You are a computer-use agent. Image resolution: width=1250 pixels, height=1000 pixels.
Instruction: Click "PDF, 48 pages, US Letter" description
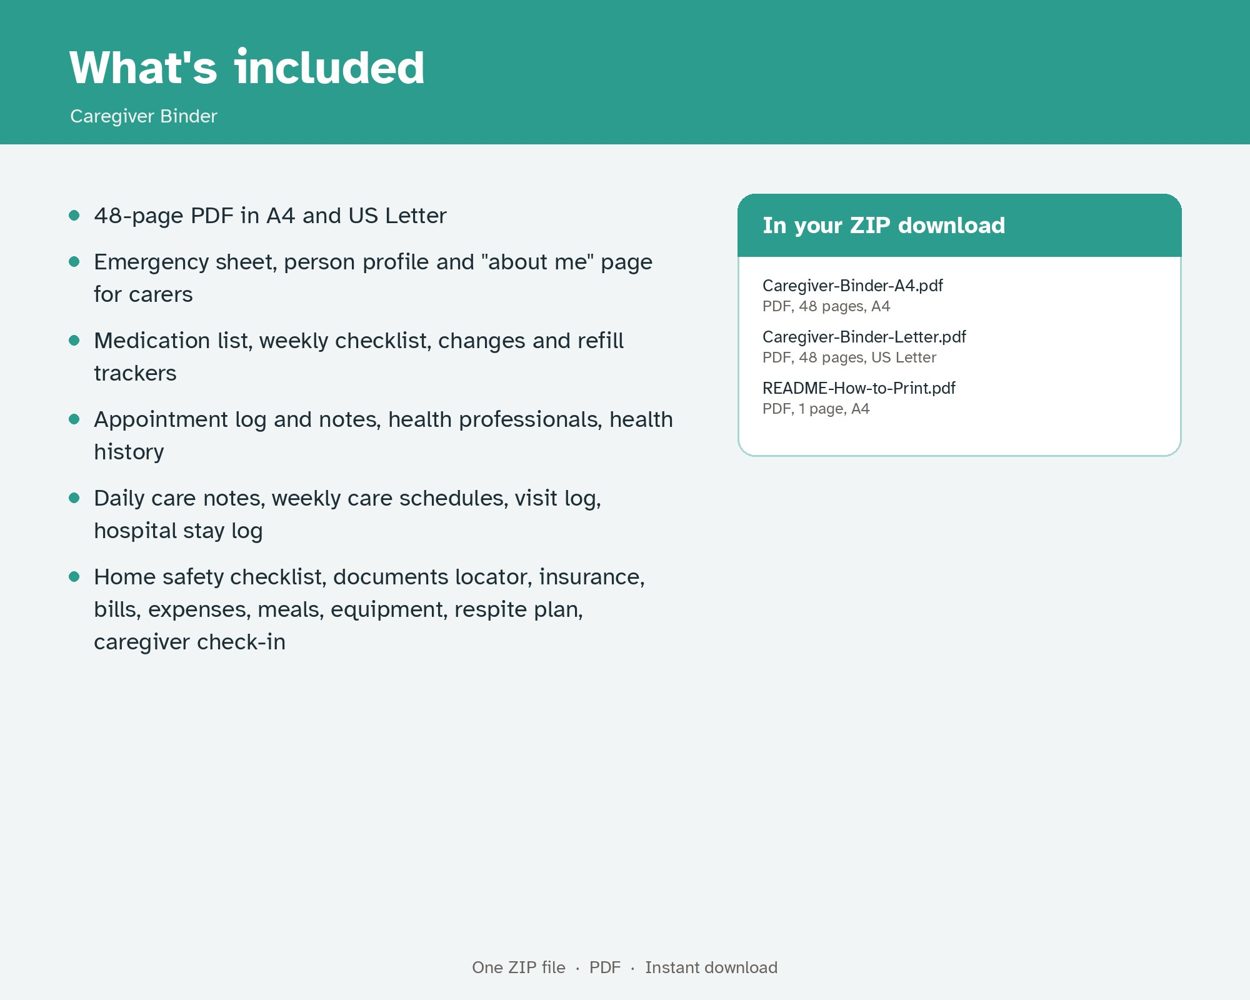pyautogui.click(x=849, y=358)
